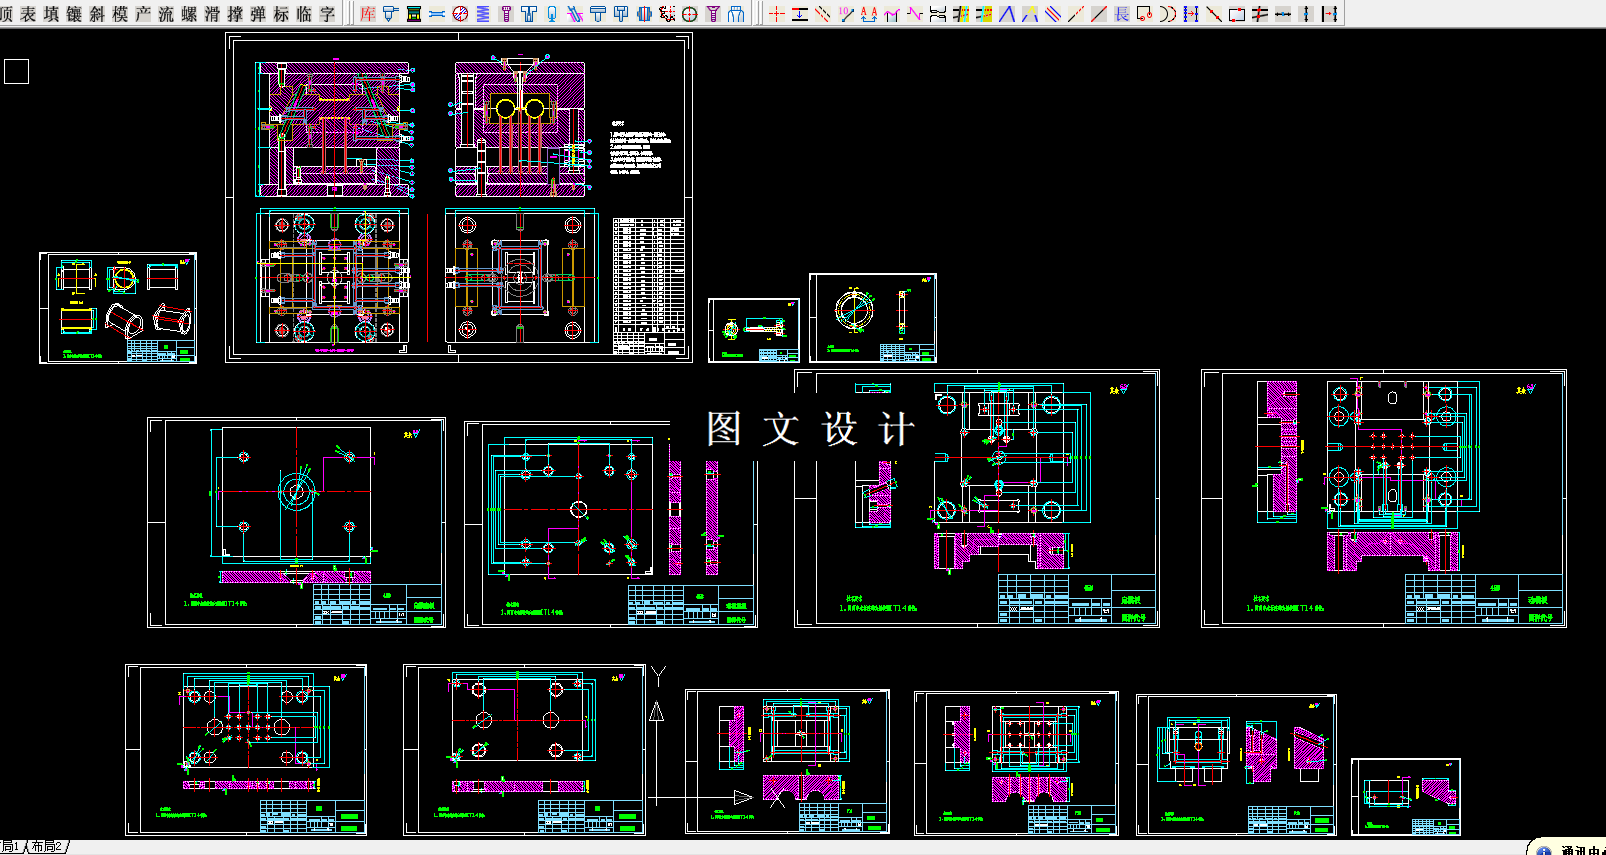Screen dimensions: 1606x855
Task: Click the purple funnel-shaped icon
Action: (713, 14)
